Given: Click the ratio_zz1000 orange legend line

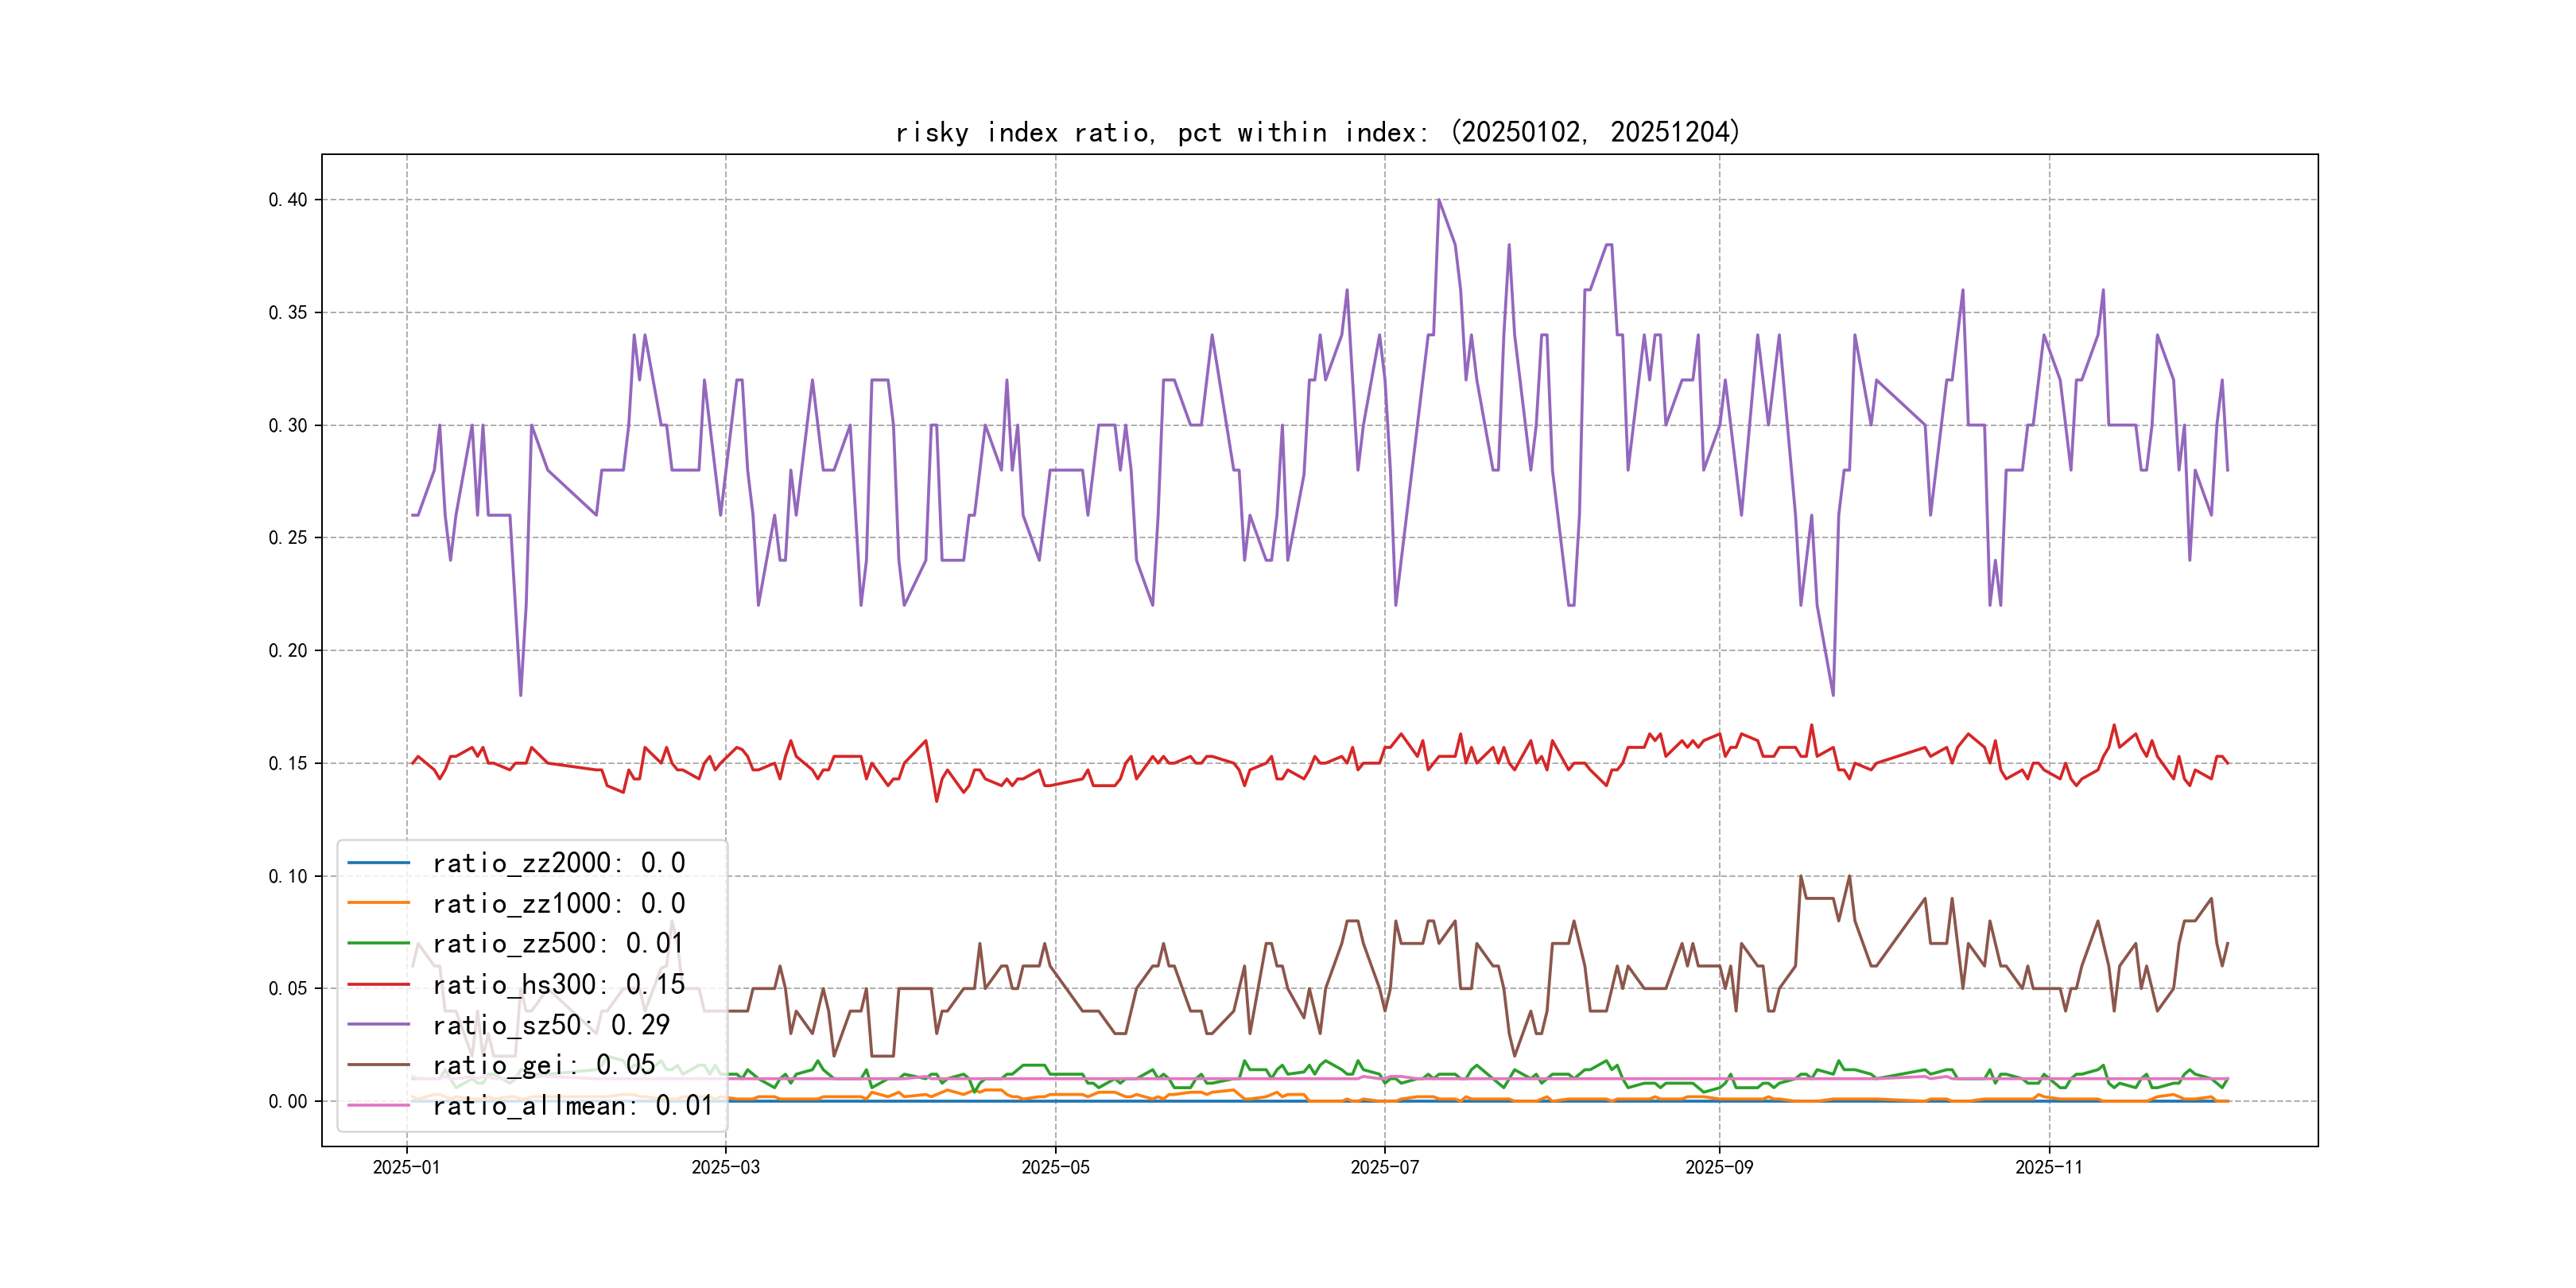Looking at the screenshot, I should [x=378, y=903].
